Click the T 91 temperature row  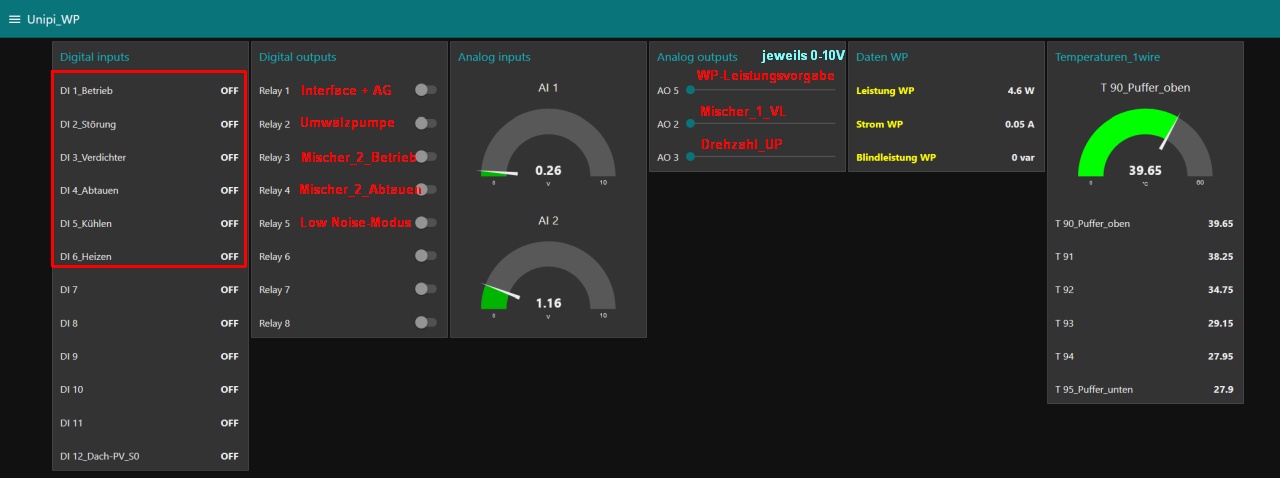1145,256
